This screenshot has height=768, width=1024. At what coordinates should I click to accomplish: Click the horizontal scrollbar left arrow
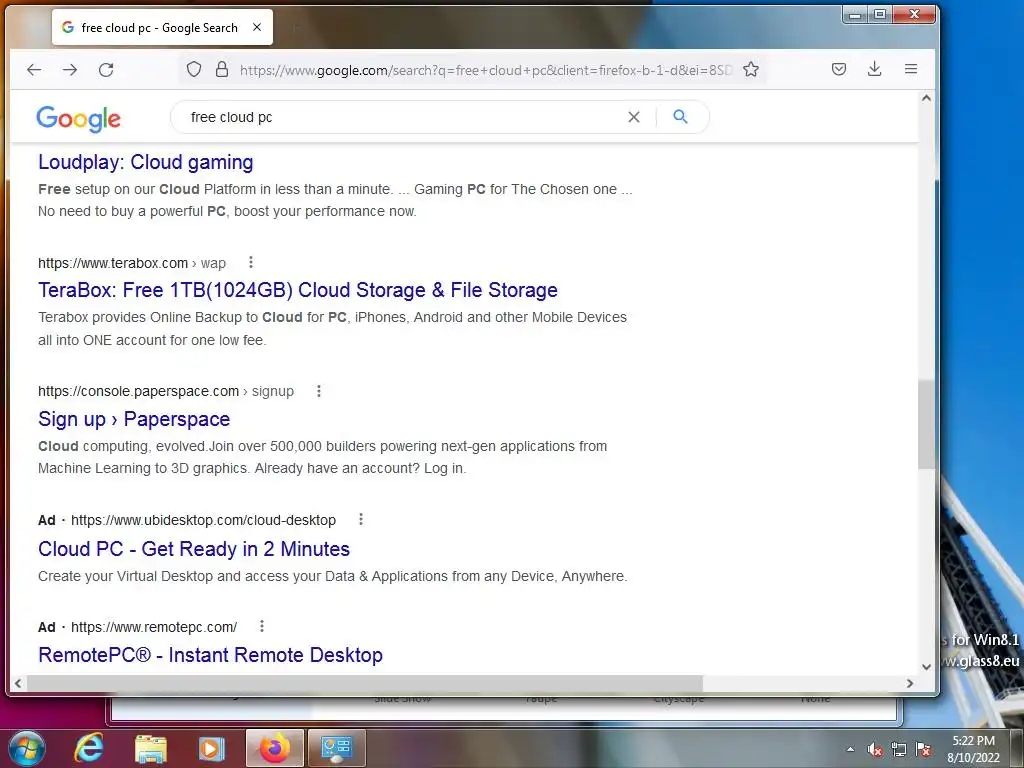pyautogui.click(x=18, y=683)
